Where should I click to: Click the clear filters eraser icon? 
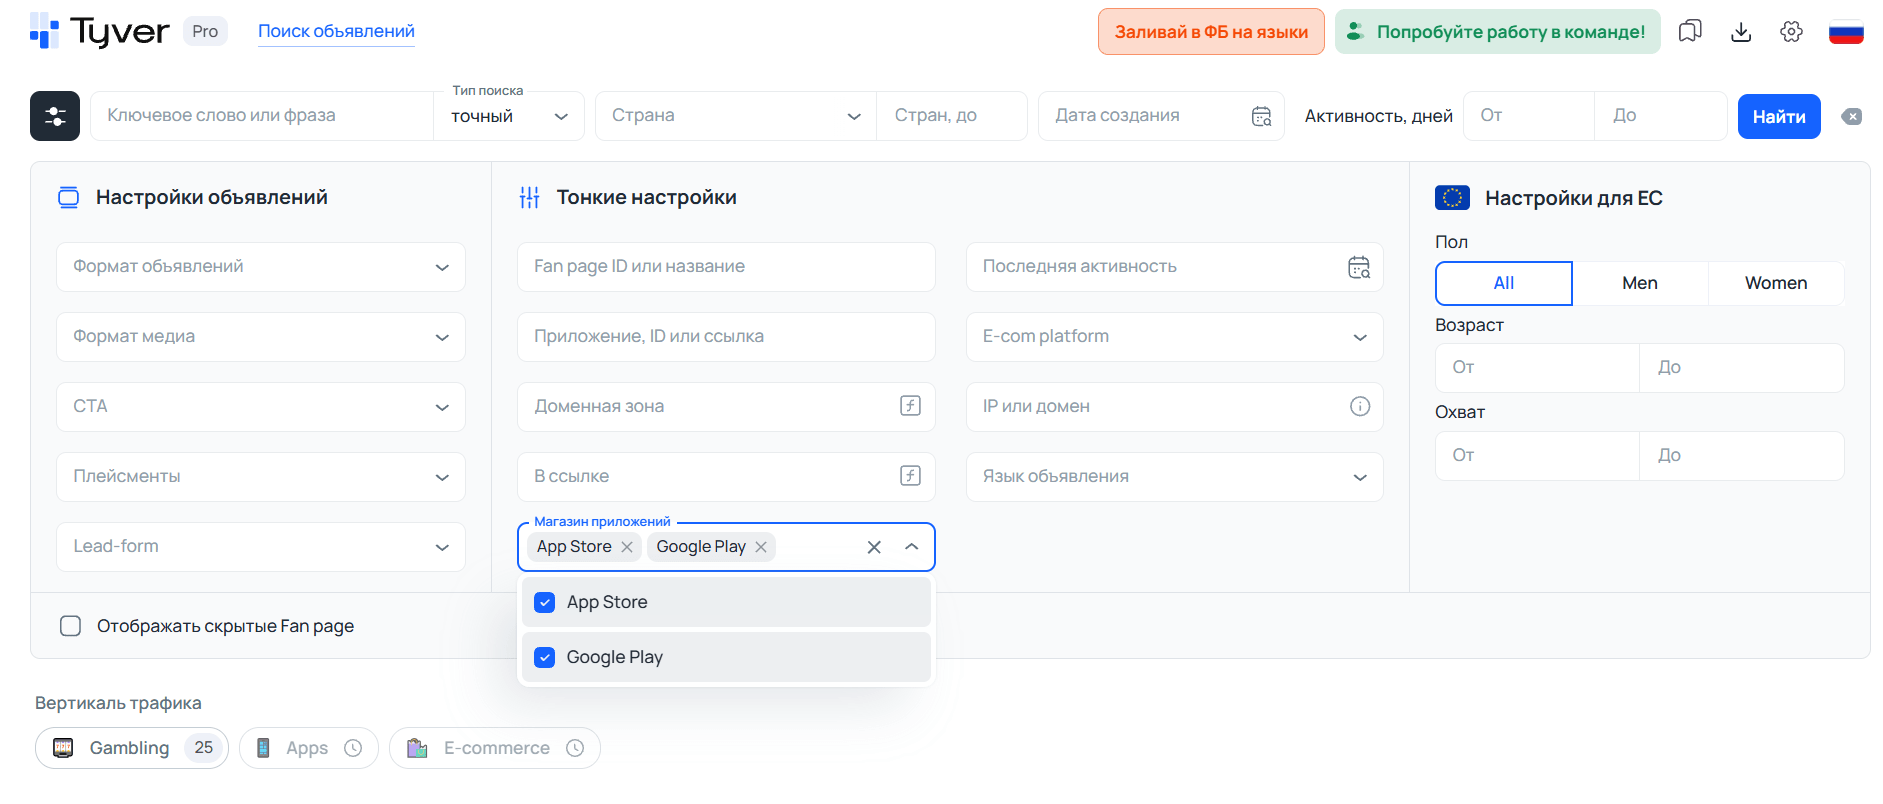1852,116
